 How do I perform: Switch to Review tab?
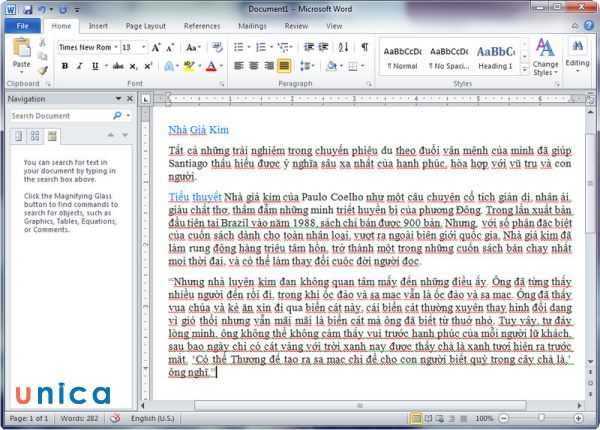tap(296, 26)
